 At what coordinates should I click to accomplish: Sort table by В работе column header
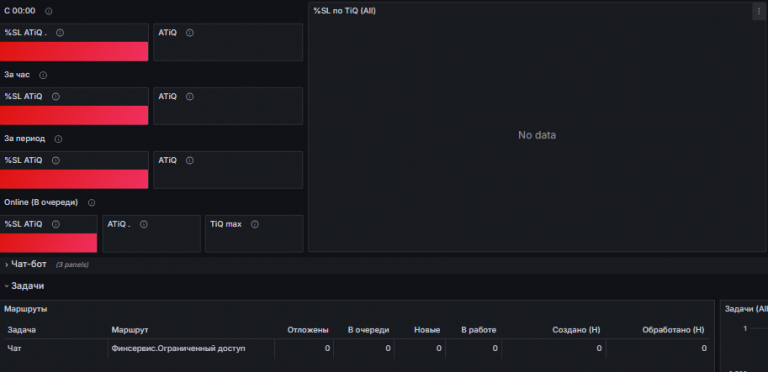pyautogui.click(x=479, y=330)
